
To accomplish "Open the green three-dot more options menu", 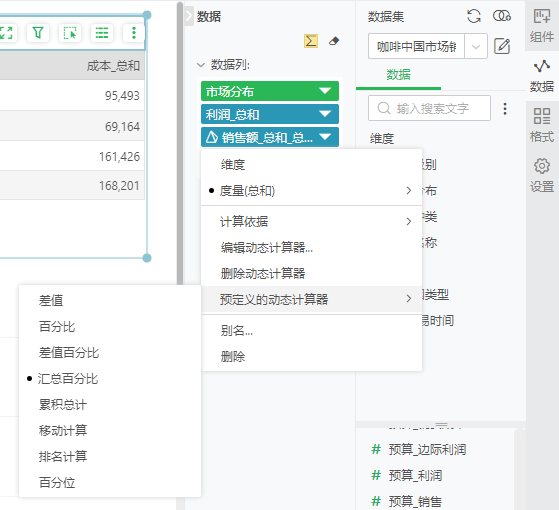I will click(134, 33).
